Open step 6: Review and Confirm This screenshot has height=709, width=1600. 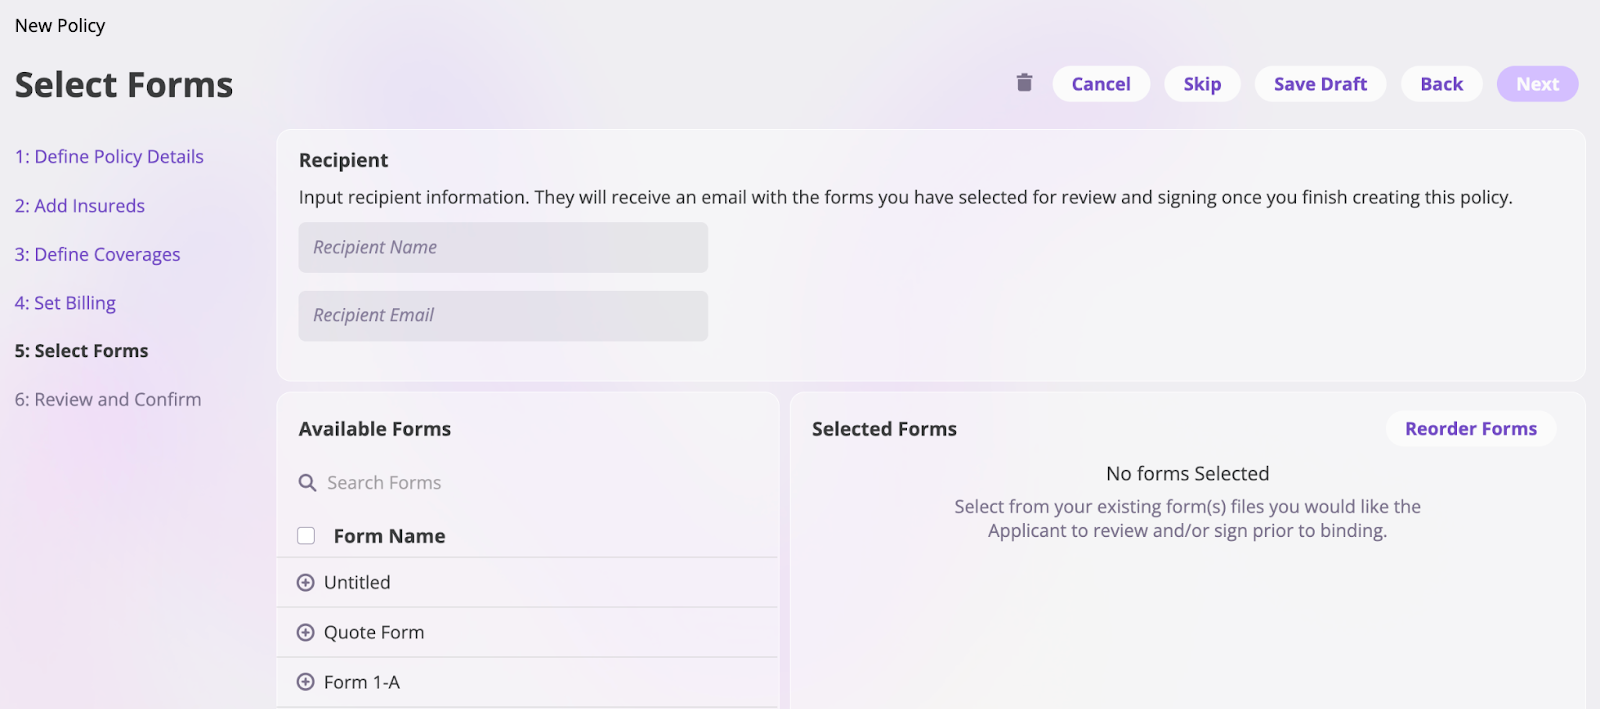point(108,400)
